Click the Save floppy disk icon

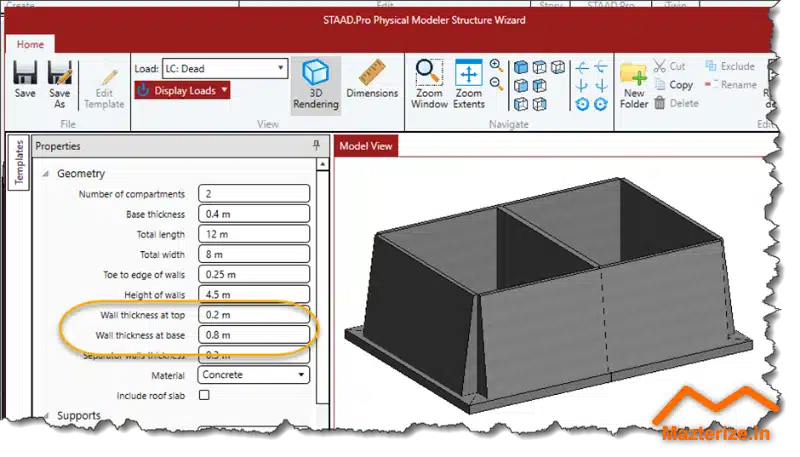[24, 73]
